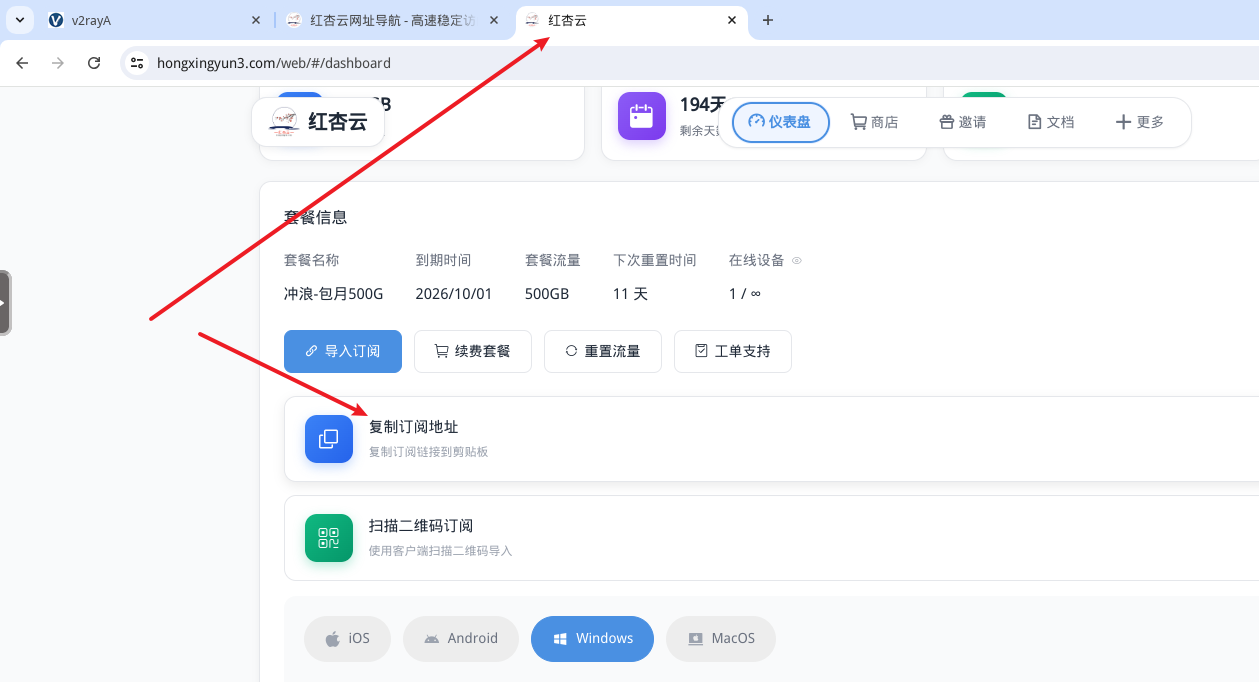The height and width of the screenshot is (682, 1259).
Task: Click the 续费套餐 button
Action: 472,351
